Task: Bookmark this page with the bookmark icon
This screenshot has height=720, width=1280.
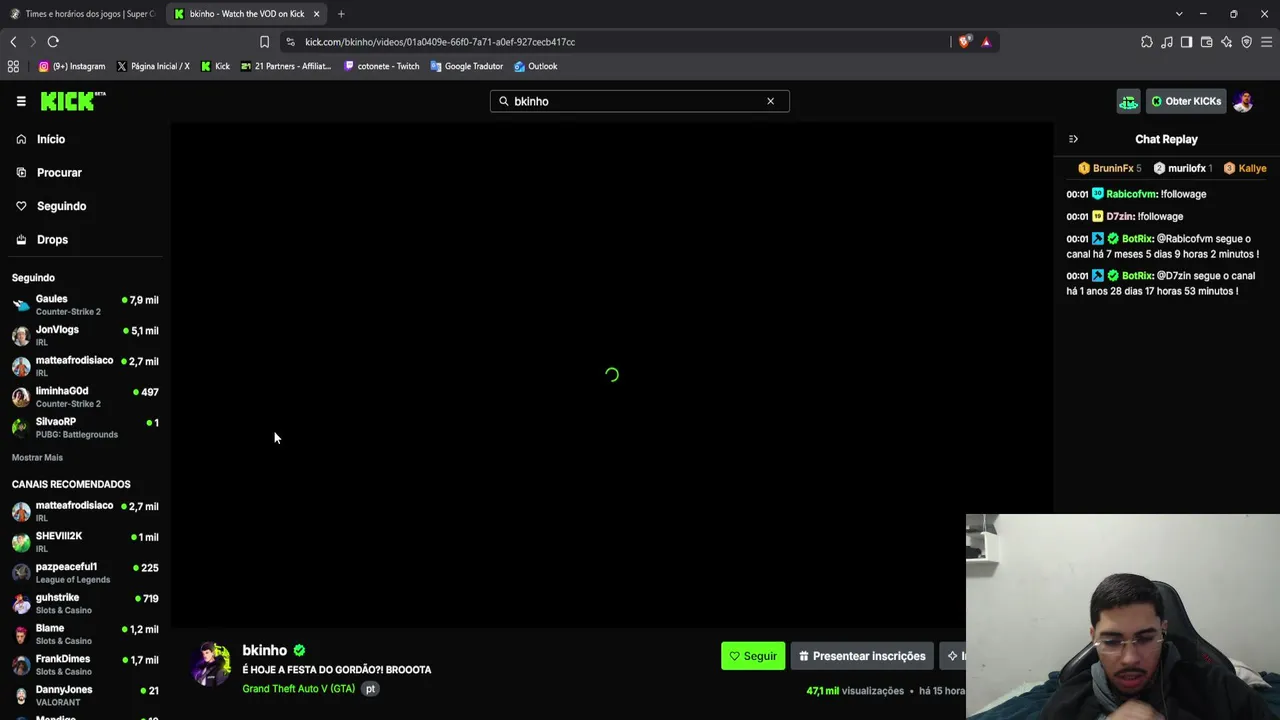Action: click(x=264, y=42)
